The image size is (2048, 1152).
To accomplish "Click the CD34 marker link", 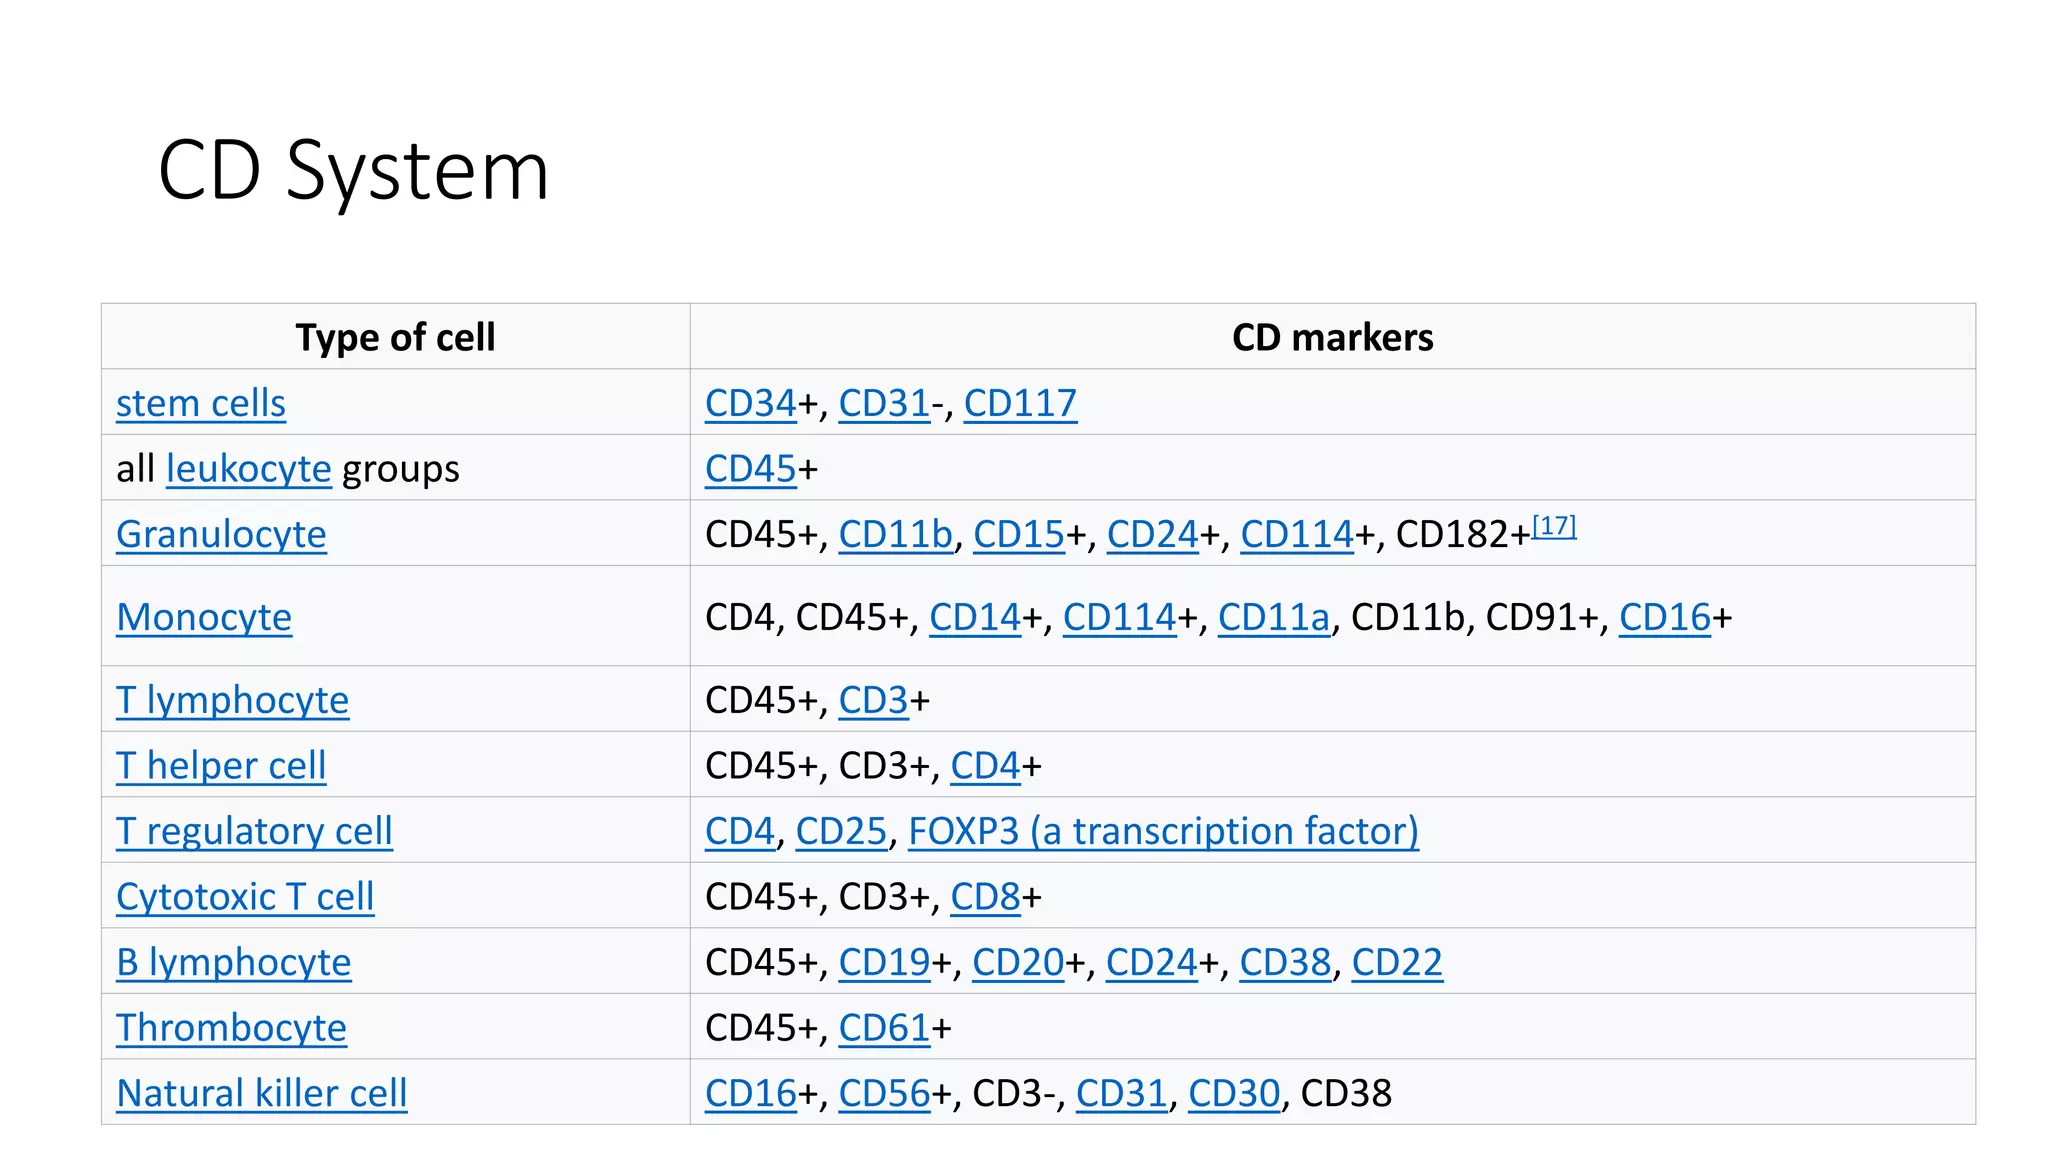I will [x=750, y=403].
